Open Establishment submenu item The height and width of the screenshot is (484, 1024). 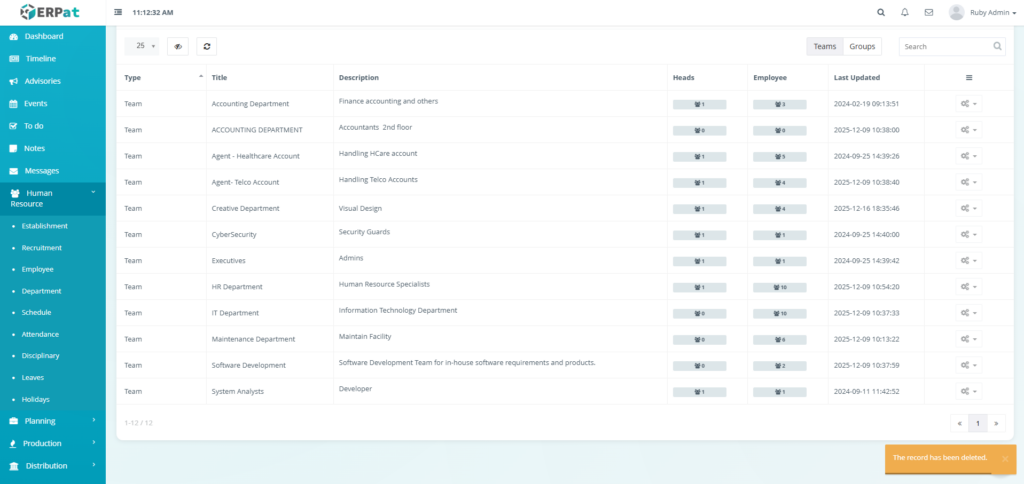click(44, 226)
